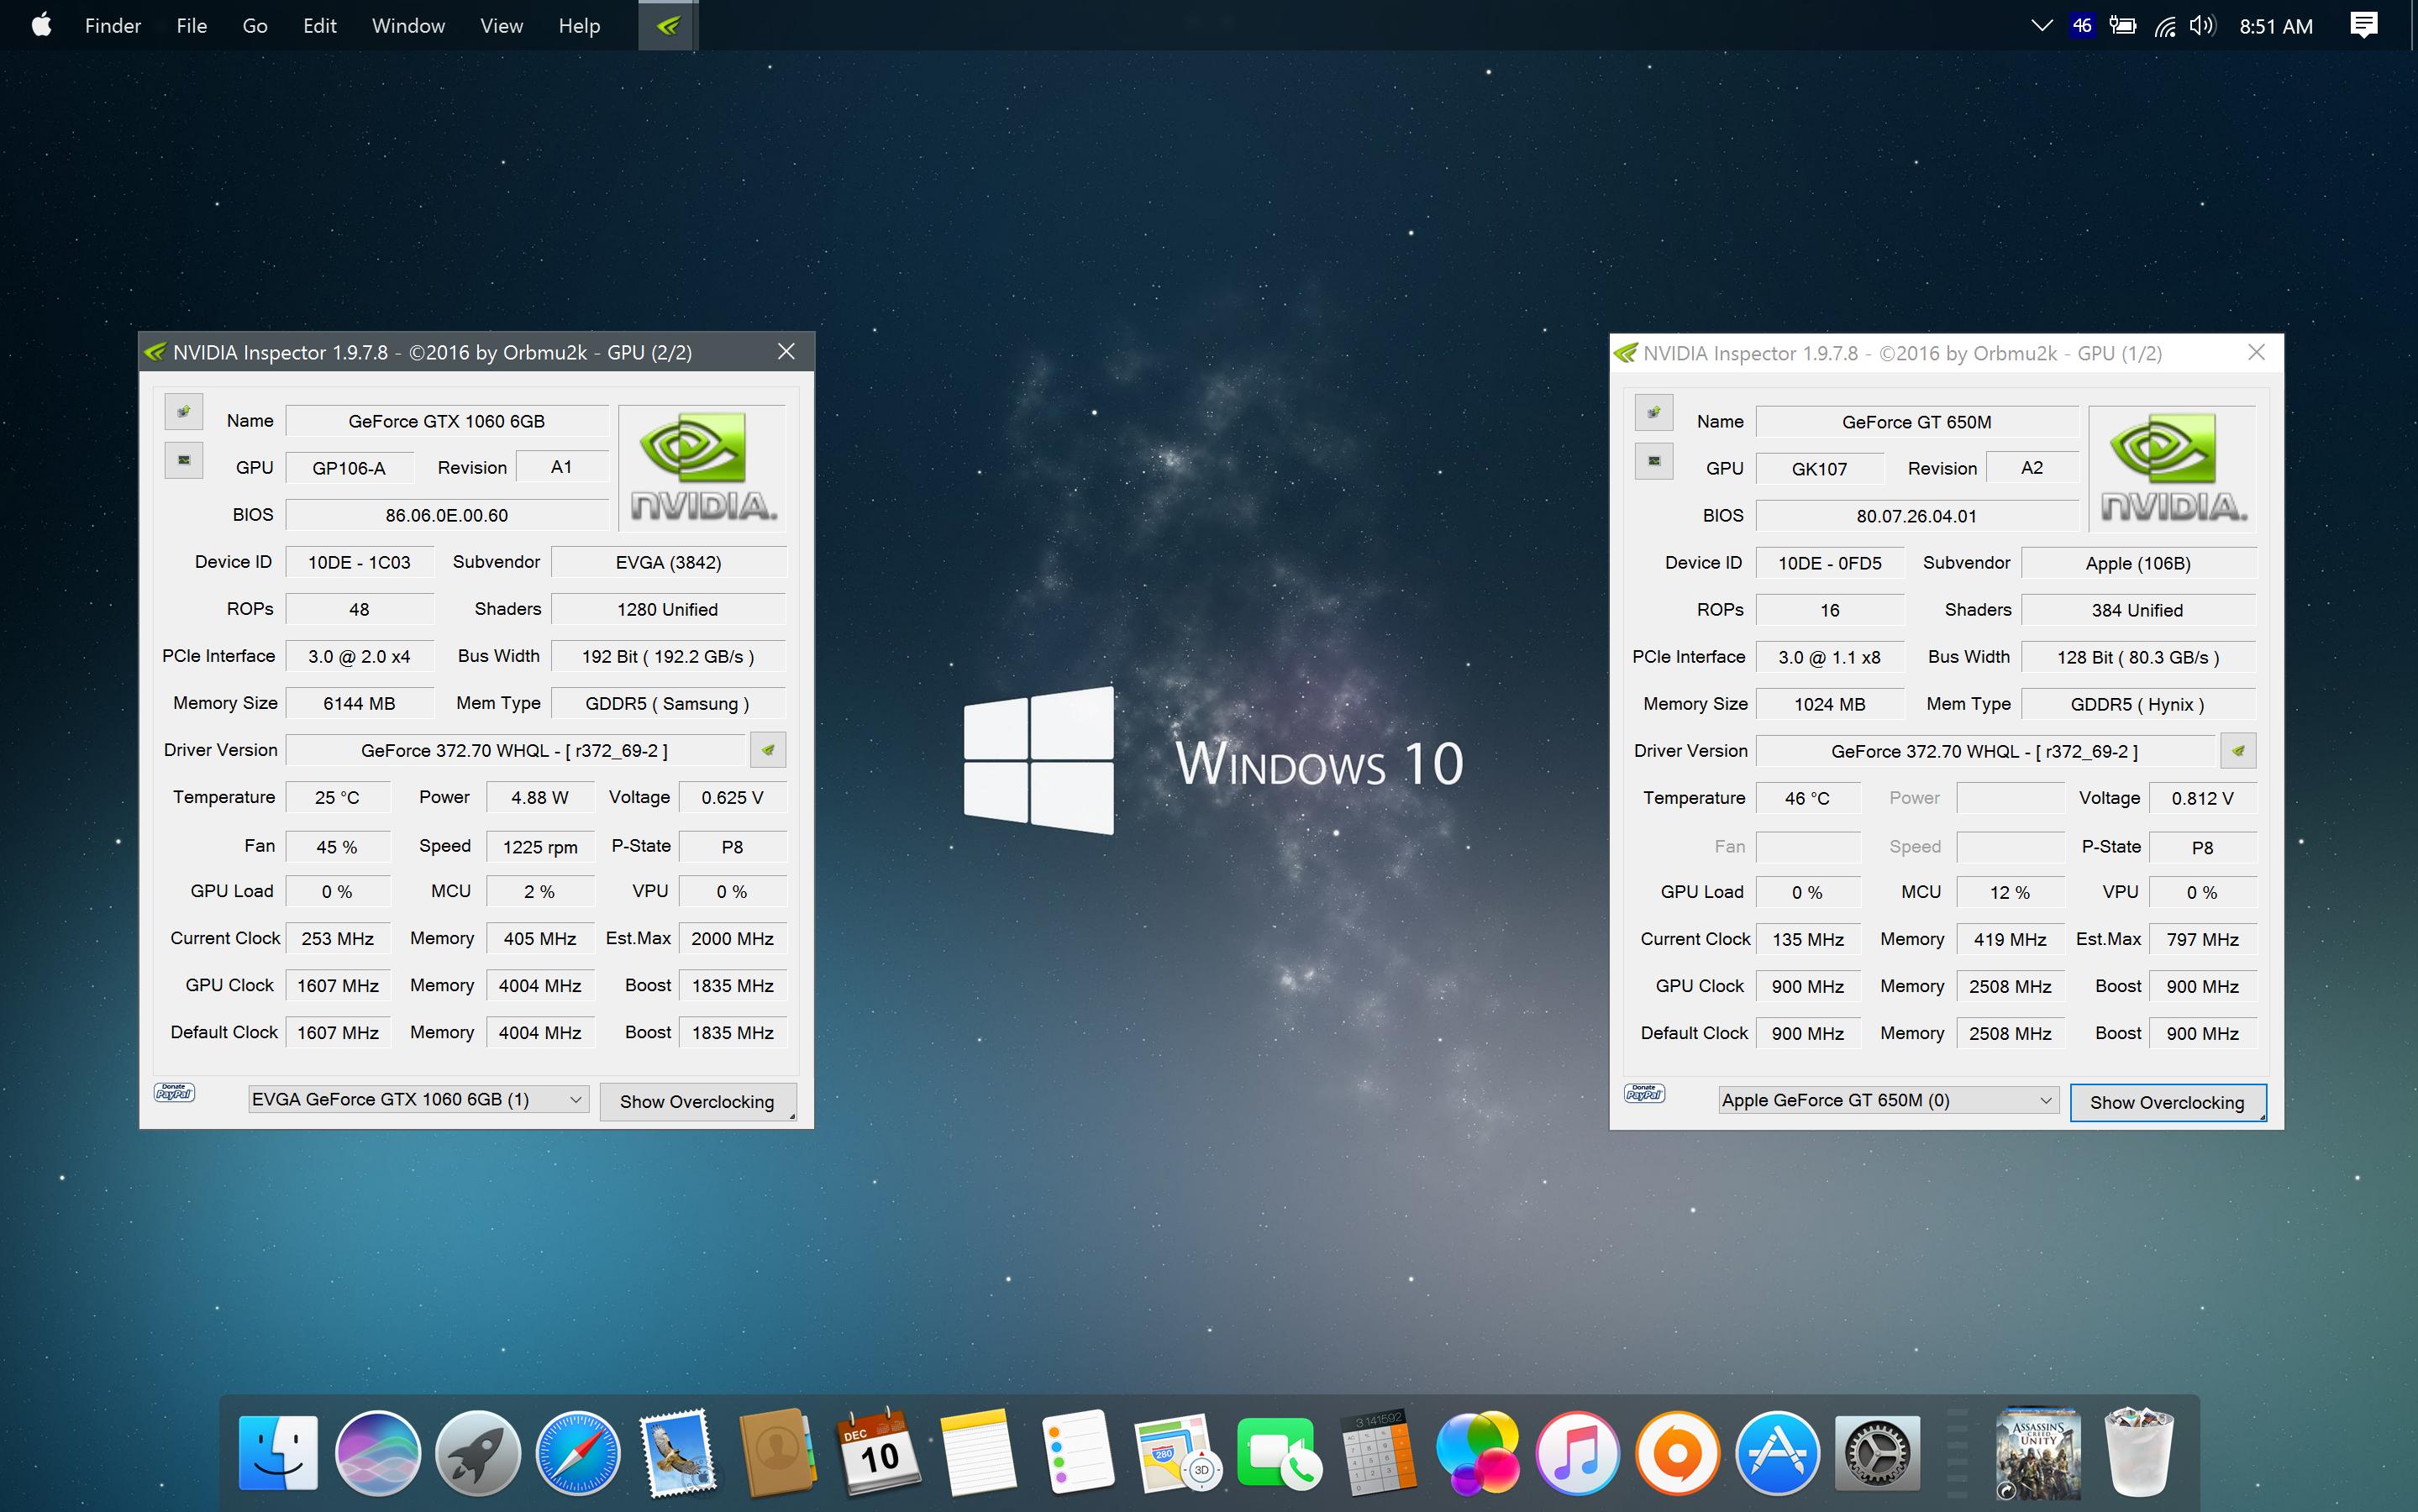Click Device ID 10DE - 1C03
This screenshot has height=1512, width=2418.
click(359, 562)
